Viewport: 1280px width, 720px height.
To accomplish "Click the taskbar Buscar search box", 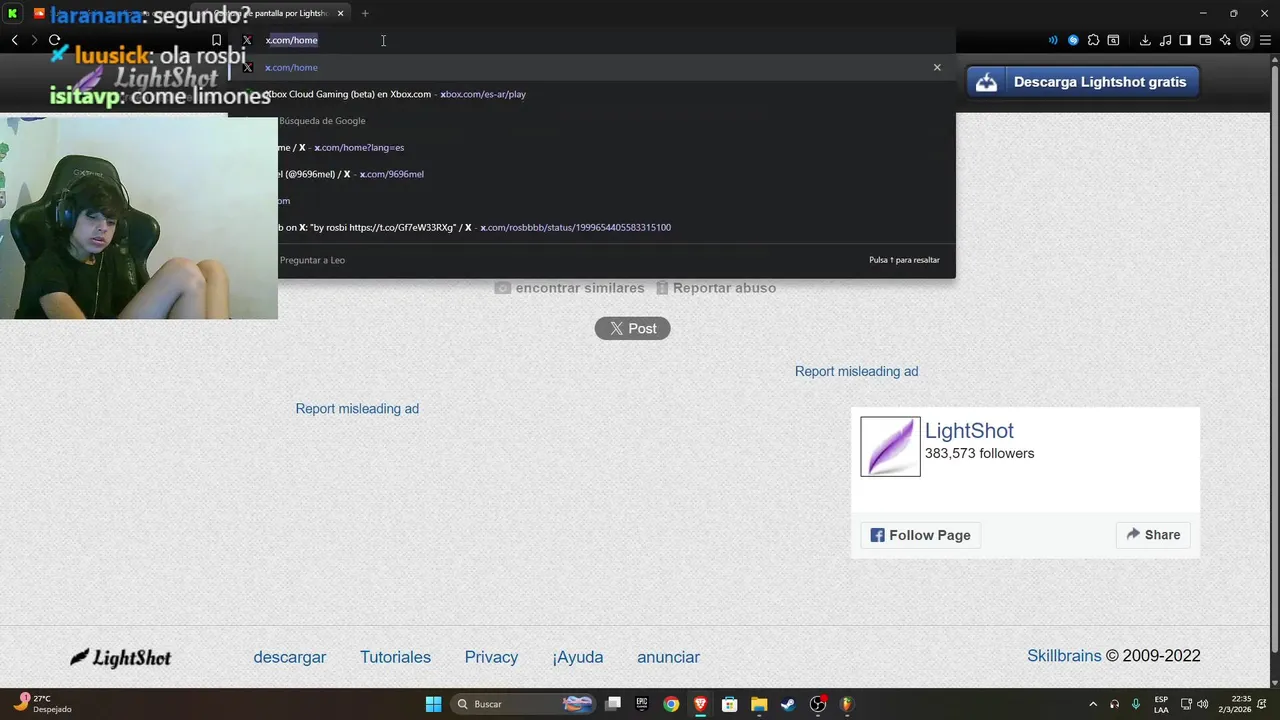I will [524, 704].
